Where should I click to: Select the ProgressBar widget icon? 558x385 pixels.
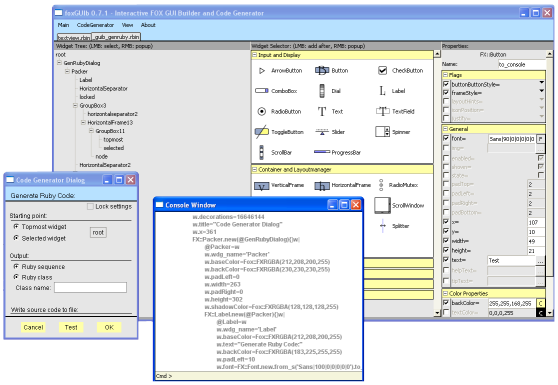point(322,152)
